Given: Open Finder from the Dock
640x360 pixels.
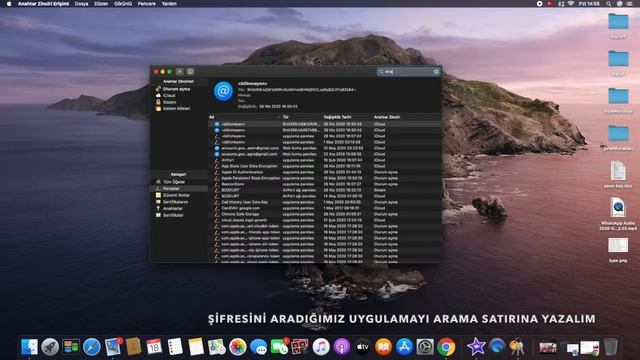Looking at the screenshot, I should click(29, 347).
